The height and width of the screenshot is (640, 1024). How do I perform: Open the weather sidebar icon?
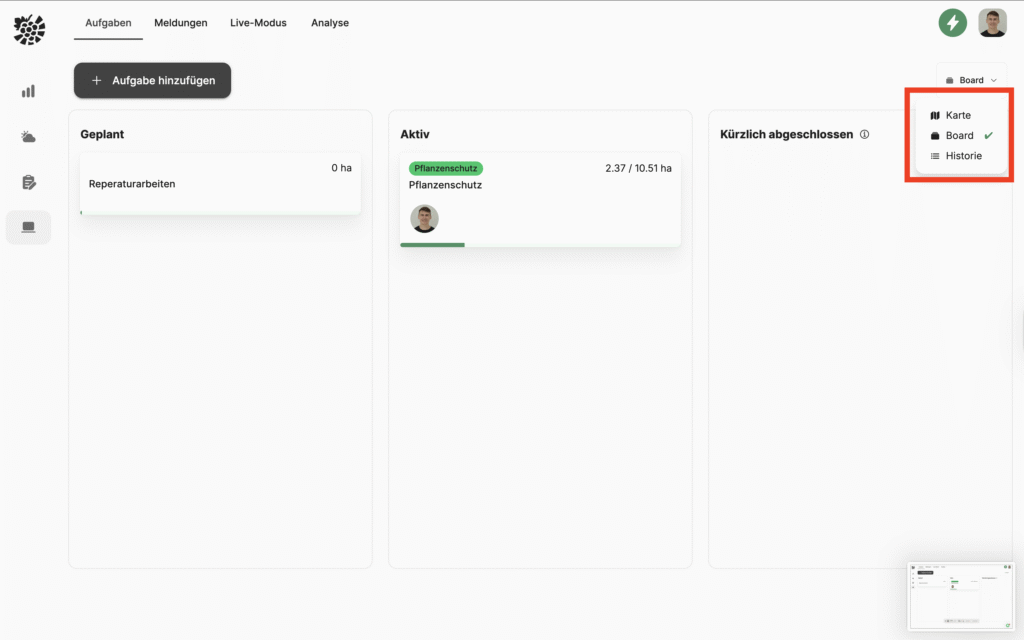(x=28, y=137)
